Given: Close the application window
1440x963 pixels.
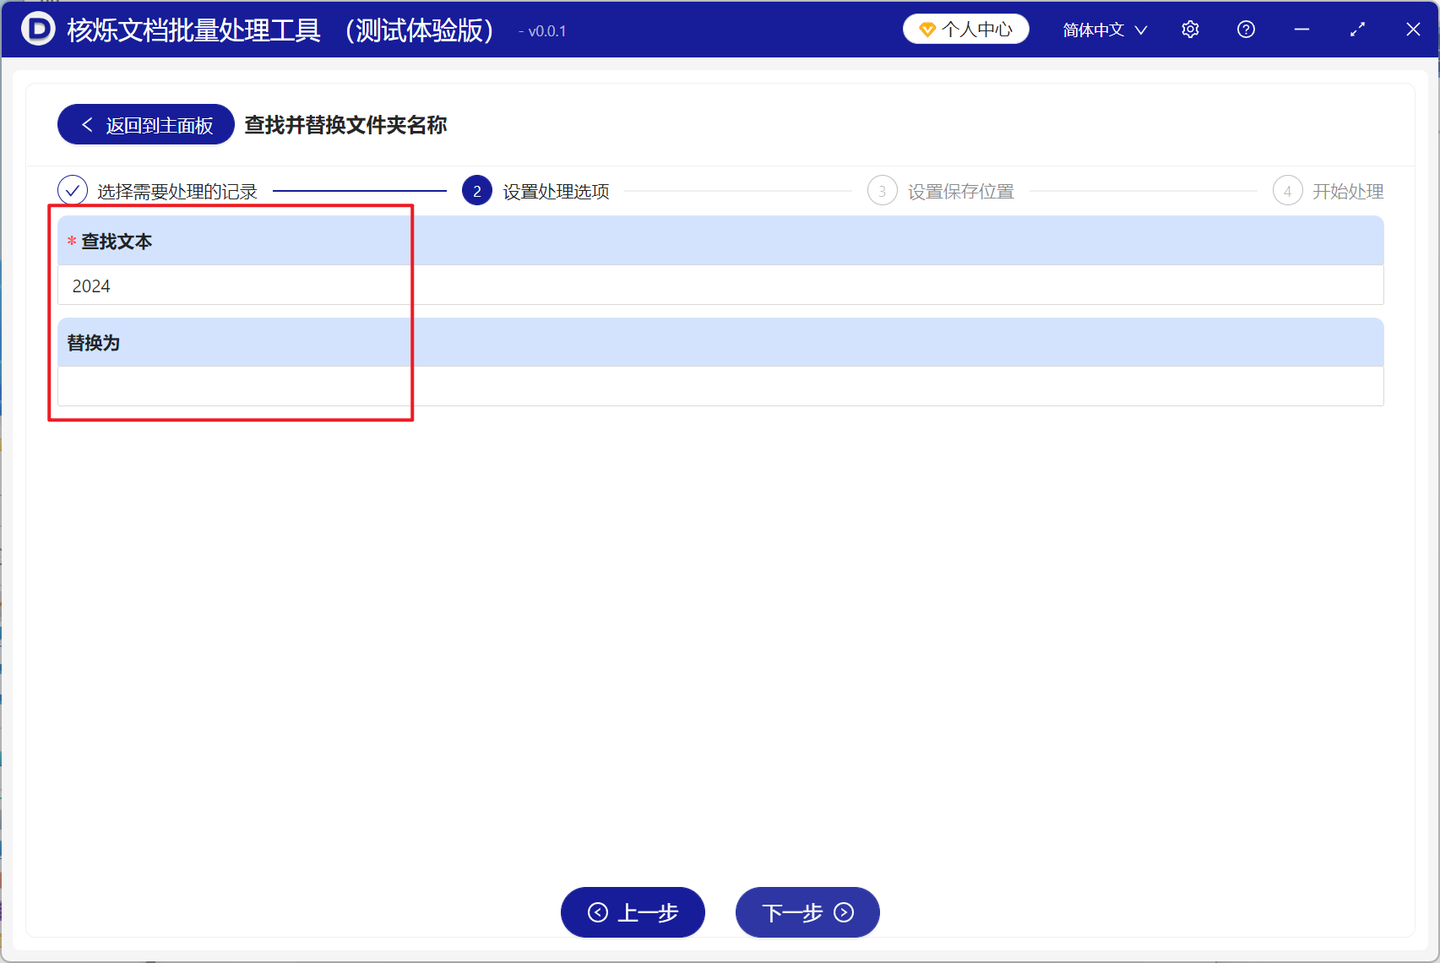Looking at the screenshot, I should (x=1413, y=30).
